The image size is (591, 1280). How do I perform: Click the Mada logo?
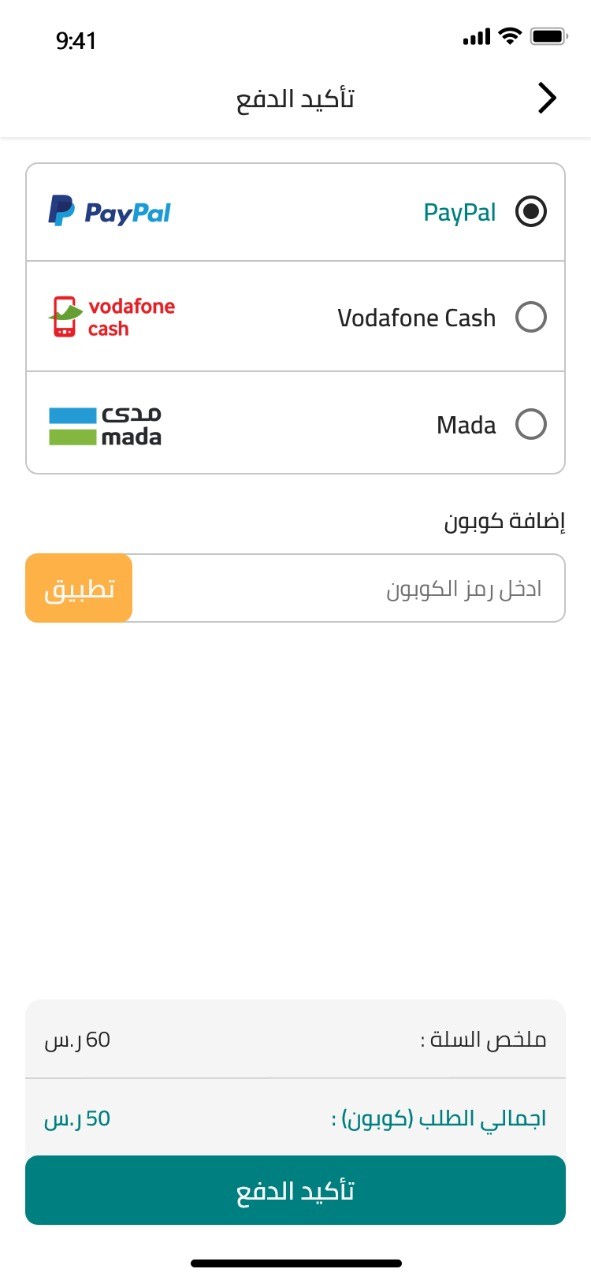pos(105,425)
